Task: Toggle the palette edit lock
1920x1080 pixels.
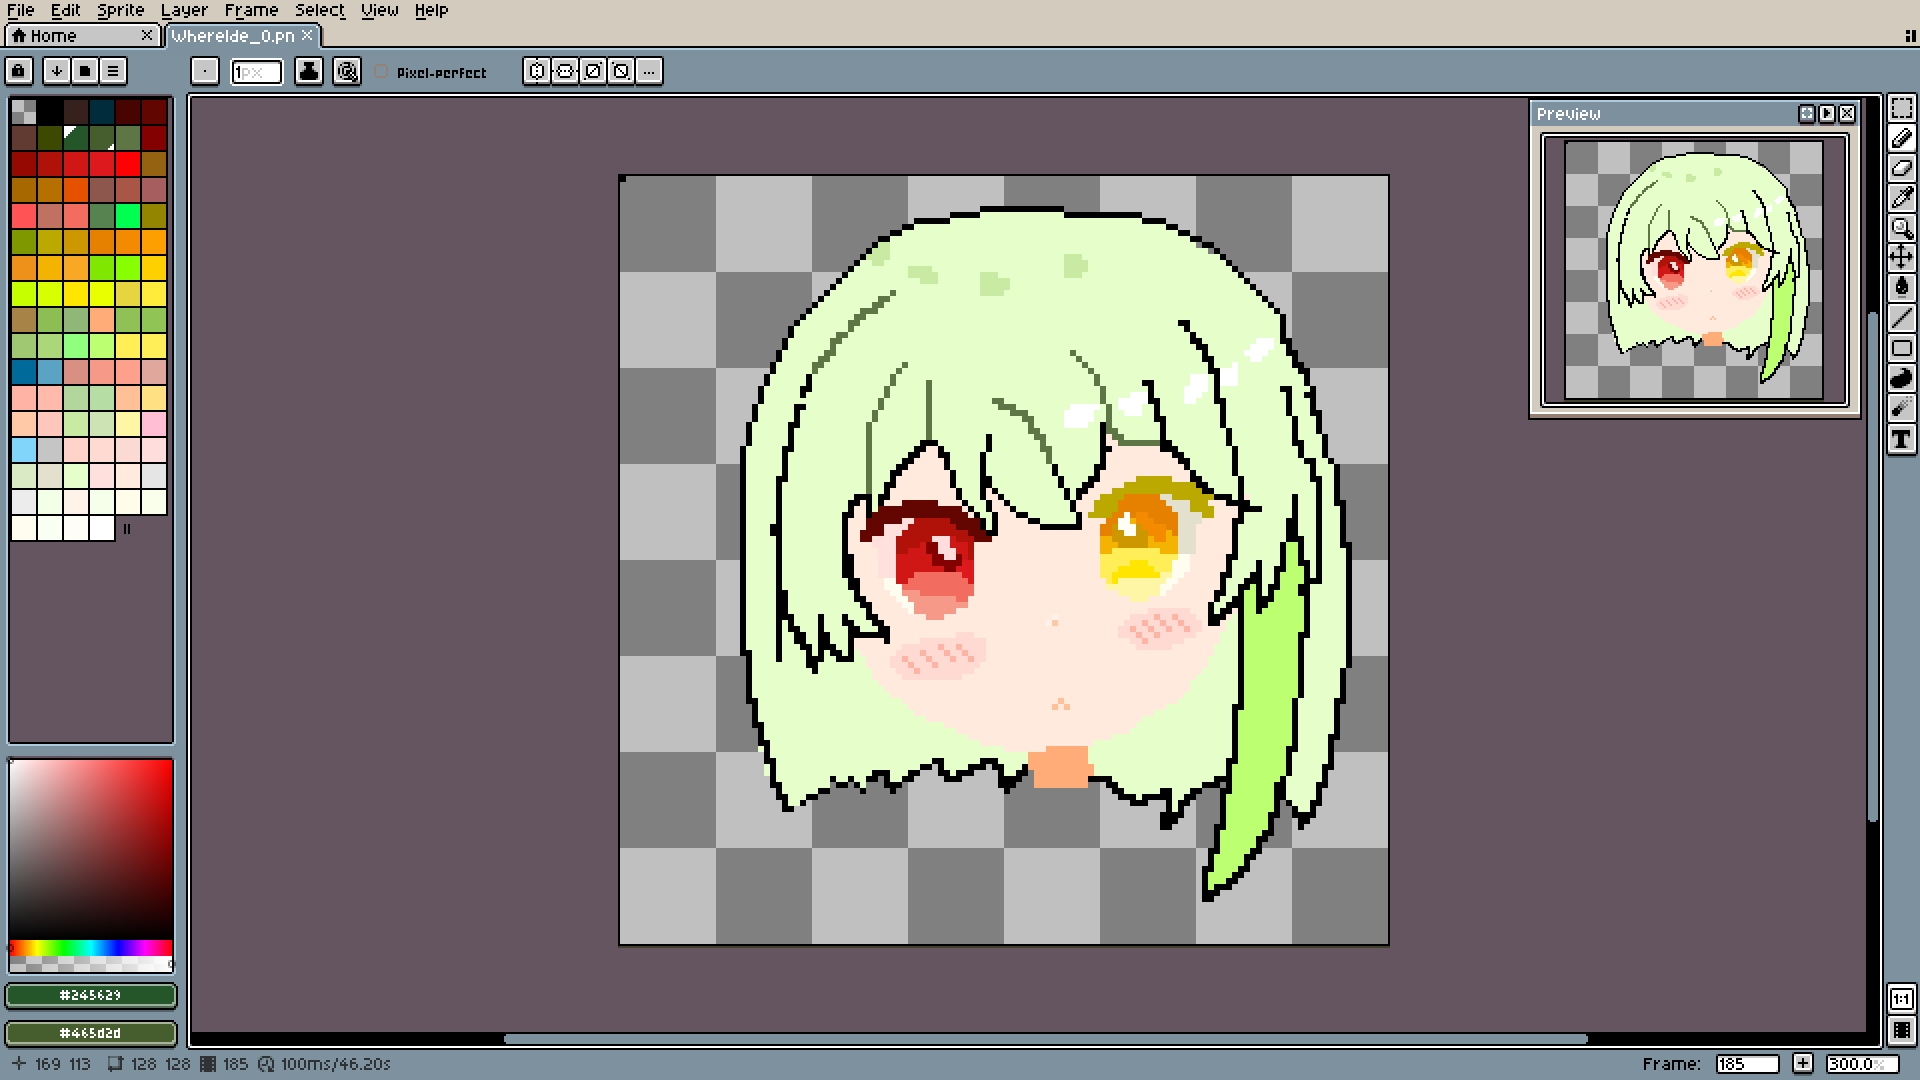Action: (19, 71)
